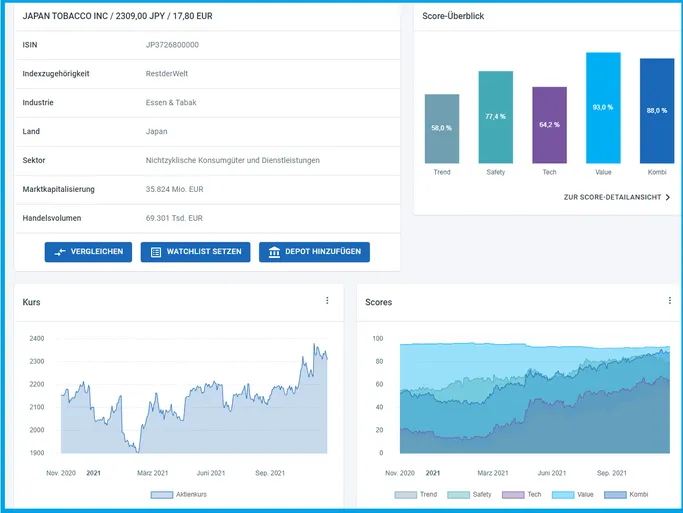Select the ISIN value JP3726800000

pyautogui.click(x=172, y=45)
